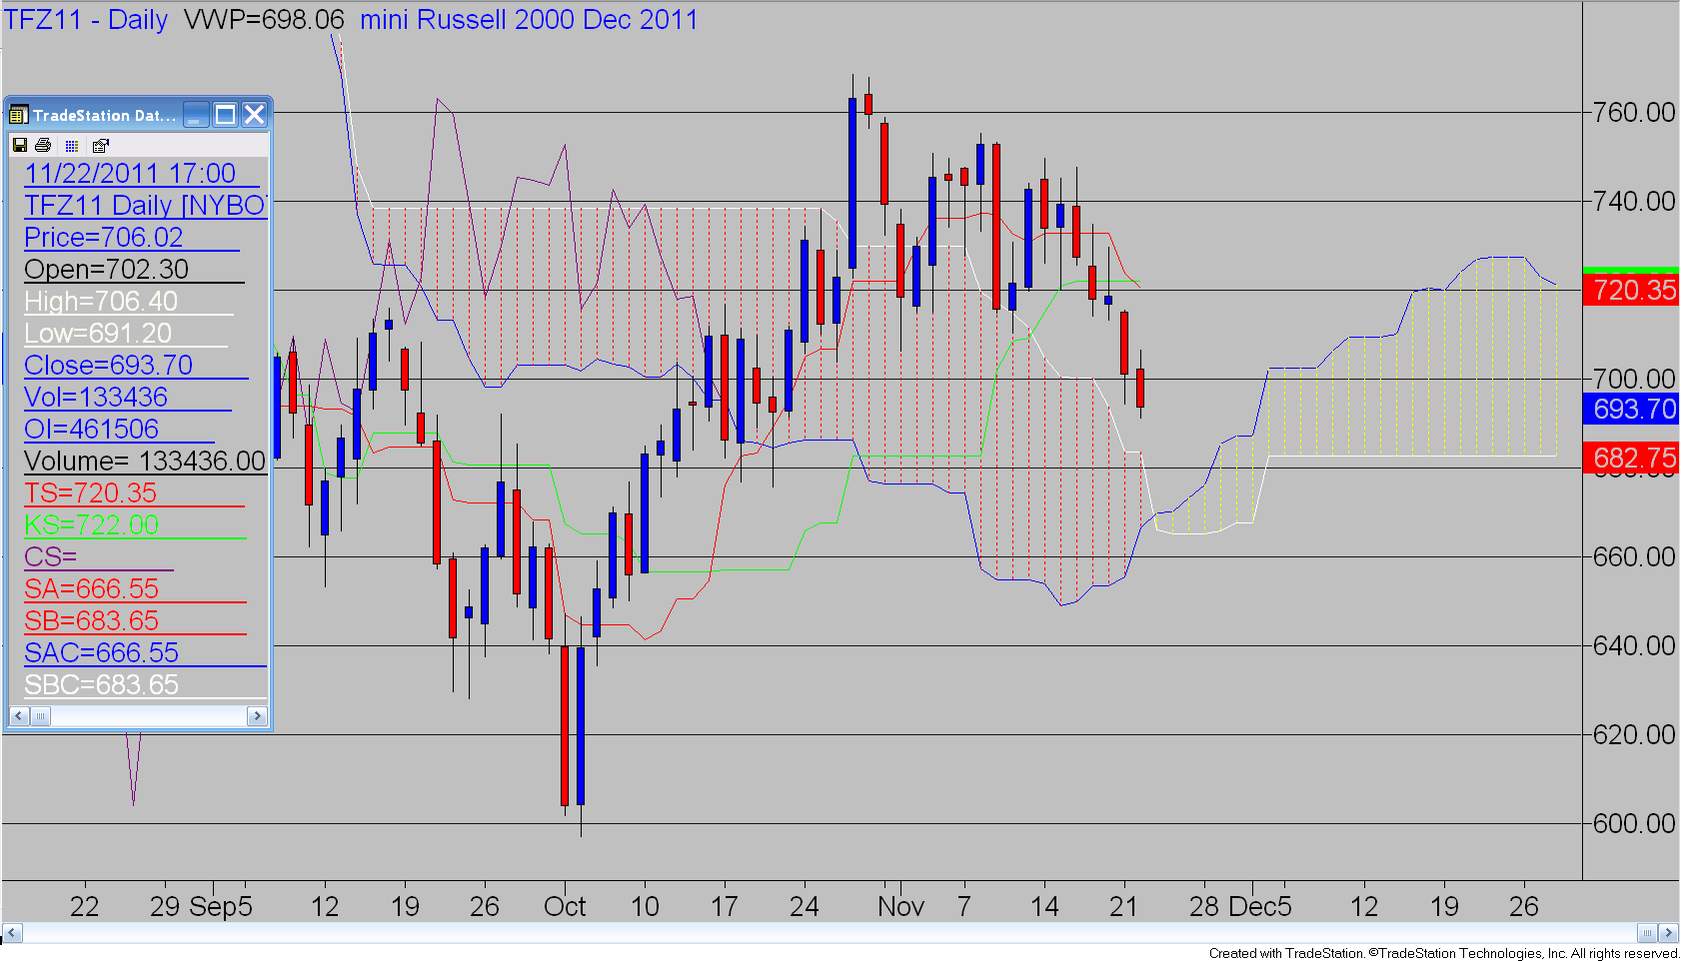Click the grid icon in Data Window toolbar
Image resolution: width=1681 pixels, height=961 pixels.
tap(71, 145)
